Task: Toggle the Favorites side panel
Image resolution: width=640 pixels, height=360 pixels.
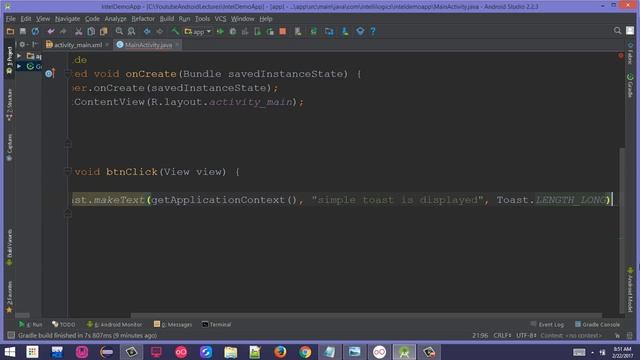Action: [9, 297]
